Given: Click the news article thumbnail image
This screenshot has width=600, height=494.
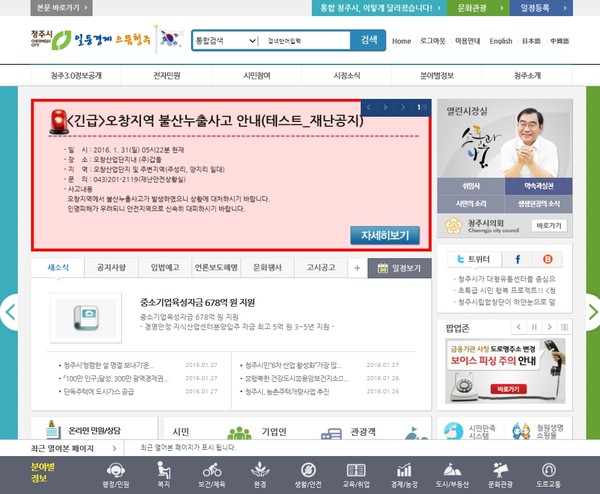Looking at the screenshot, I should click(86, 318).
